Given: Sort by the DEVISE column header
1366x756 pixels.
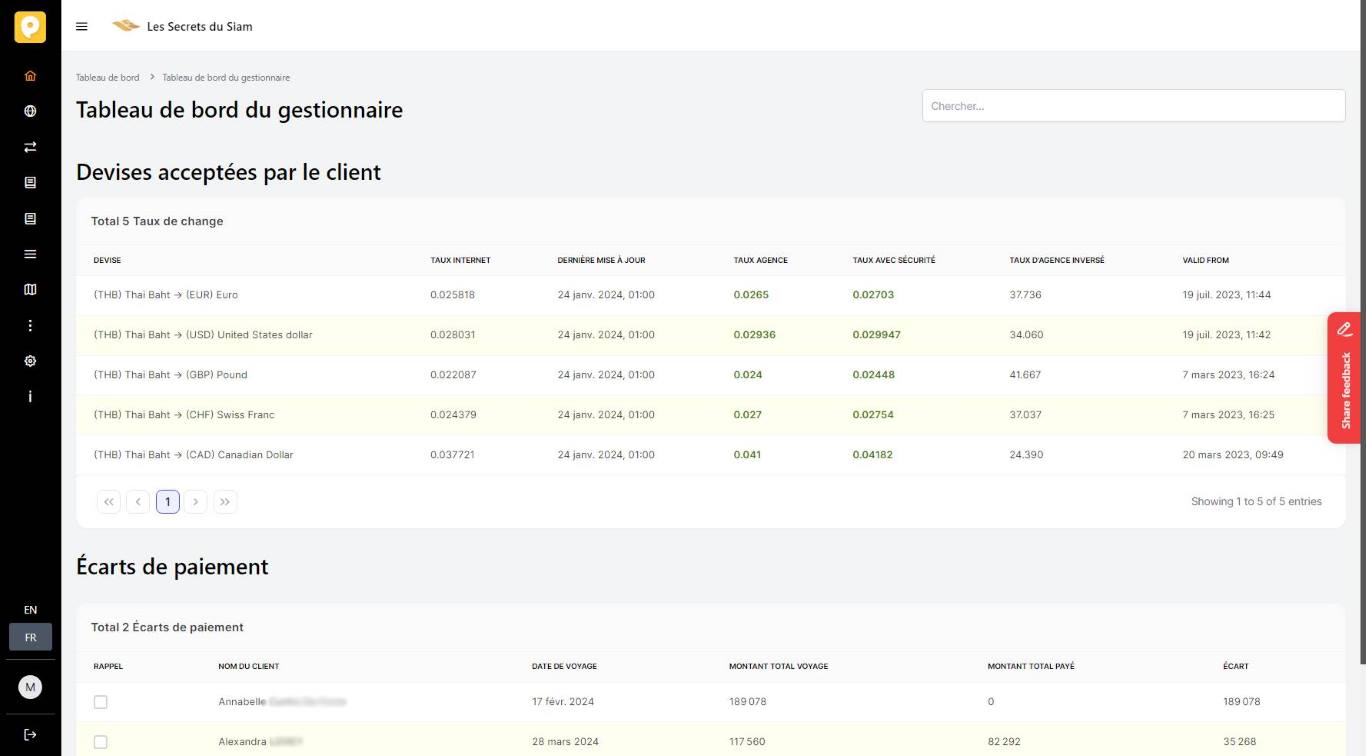Looking at the screenshot, I should (x=107, y=260).
